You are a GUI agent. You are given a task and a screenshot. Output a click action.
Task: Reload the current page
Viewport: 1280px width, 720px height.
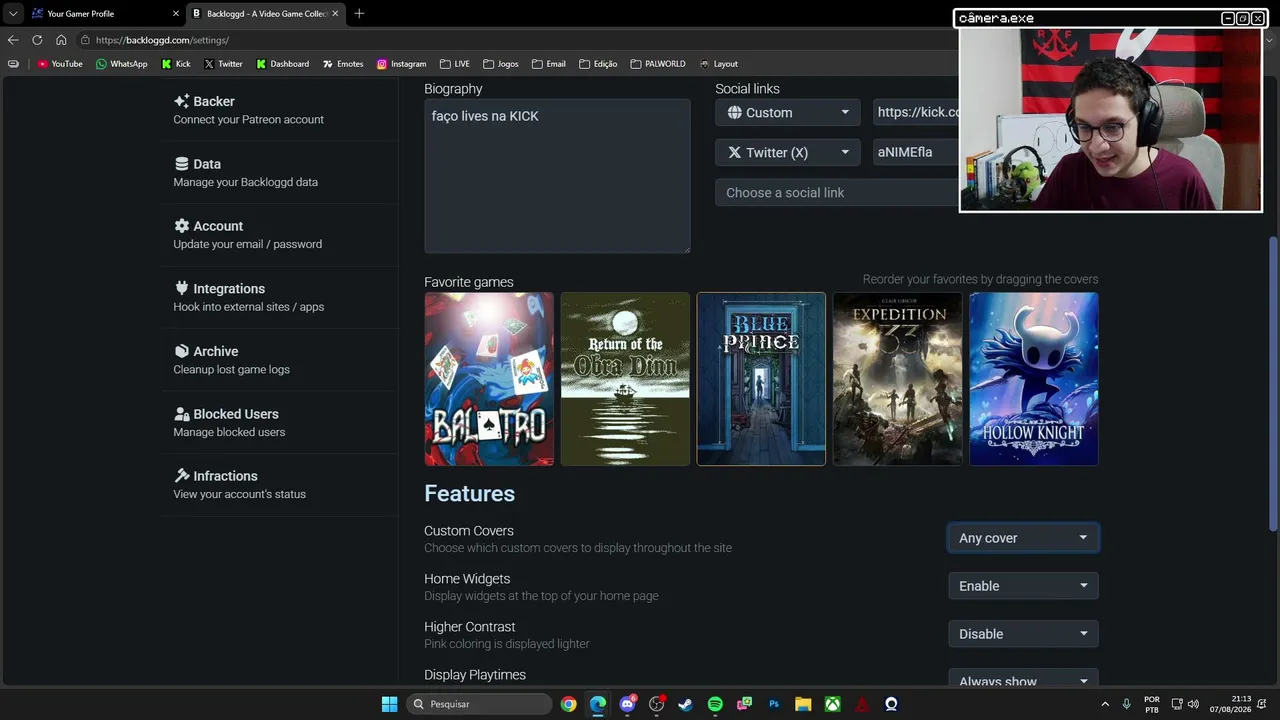(37, 40)
